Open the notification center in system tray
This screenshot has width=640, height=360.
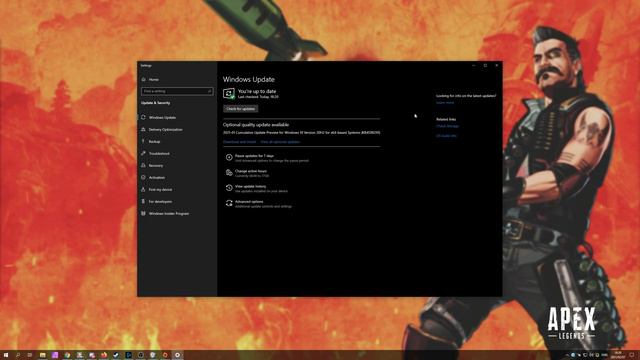[x=631, y=355]
